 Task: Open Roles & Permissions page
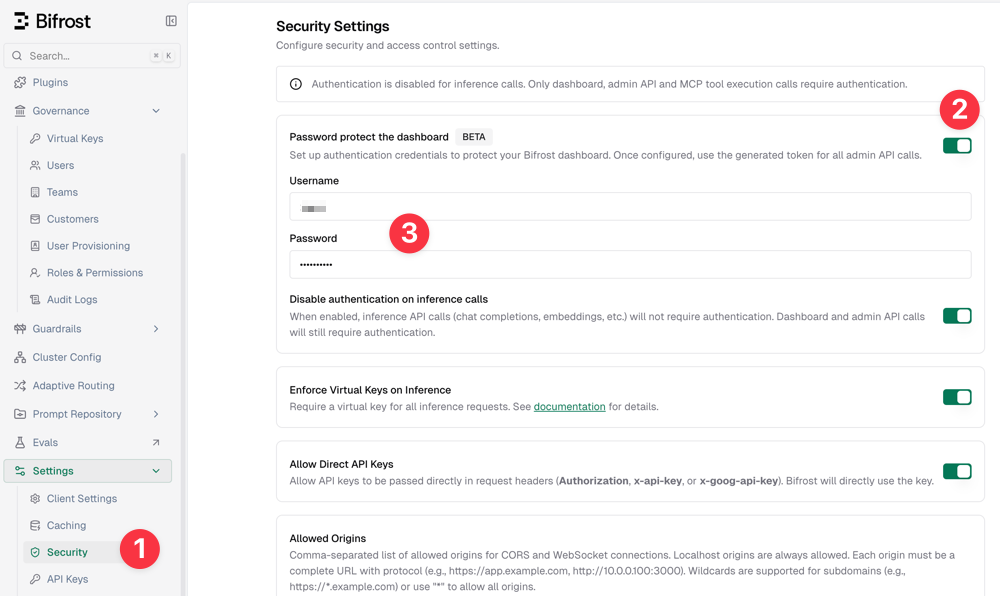[94, 273]
